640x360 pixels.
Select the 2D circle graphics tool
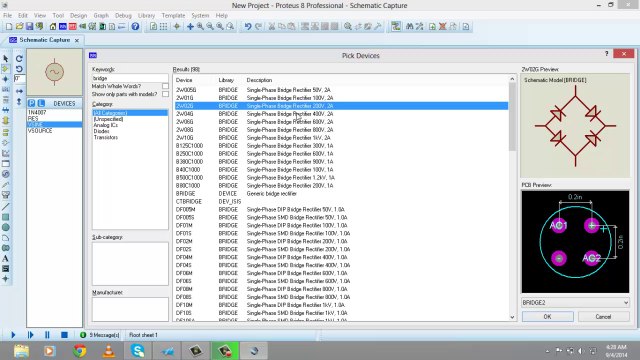5,227
